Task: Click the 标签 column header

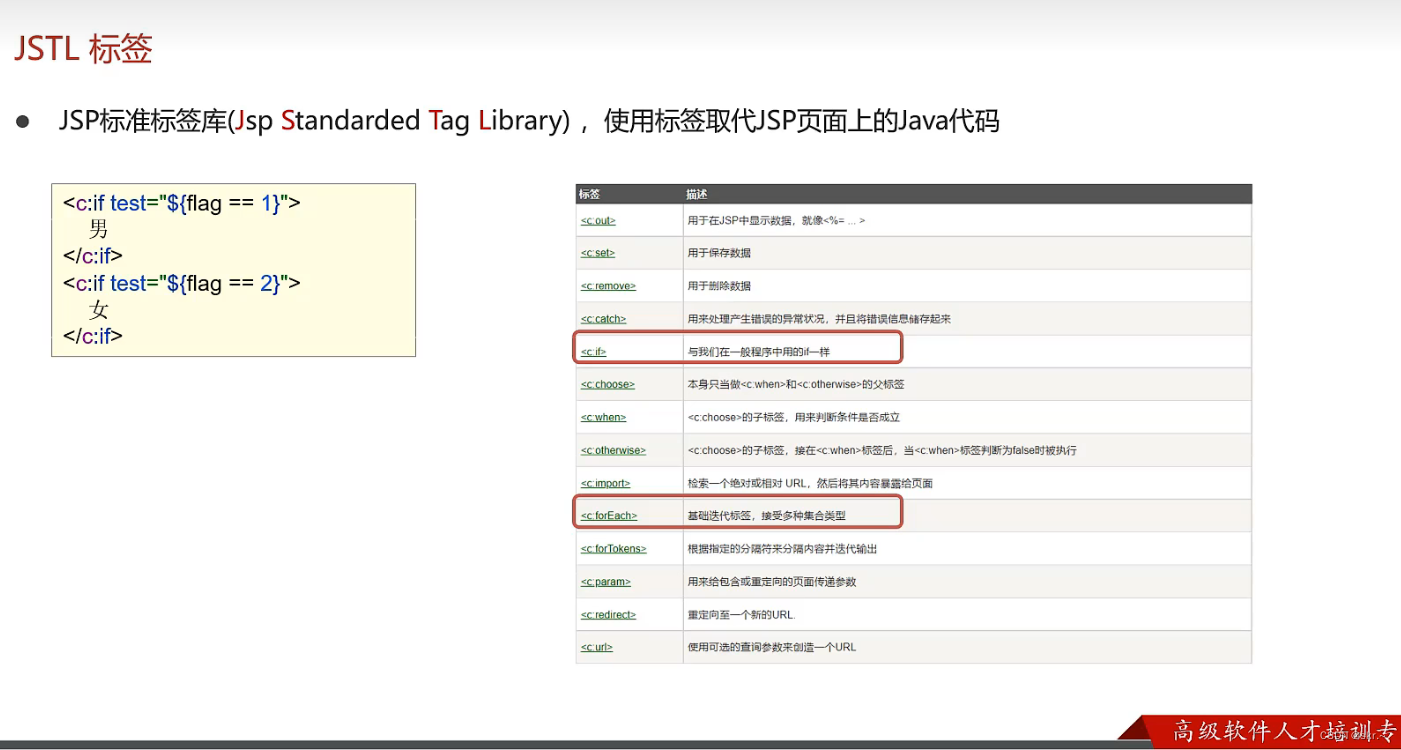Action: pyautogui.click(x=590, y=194)
